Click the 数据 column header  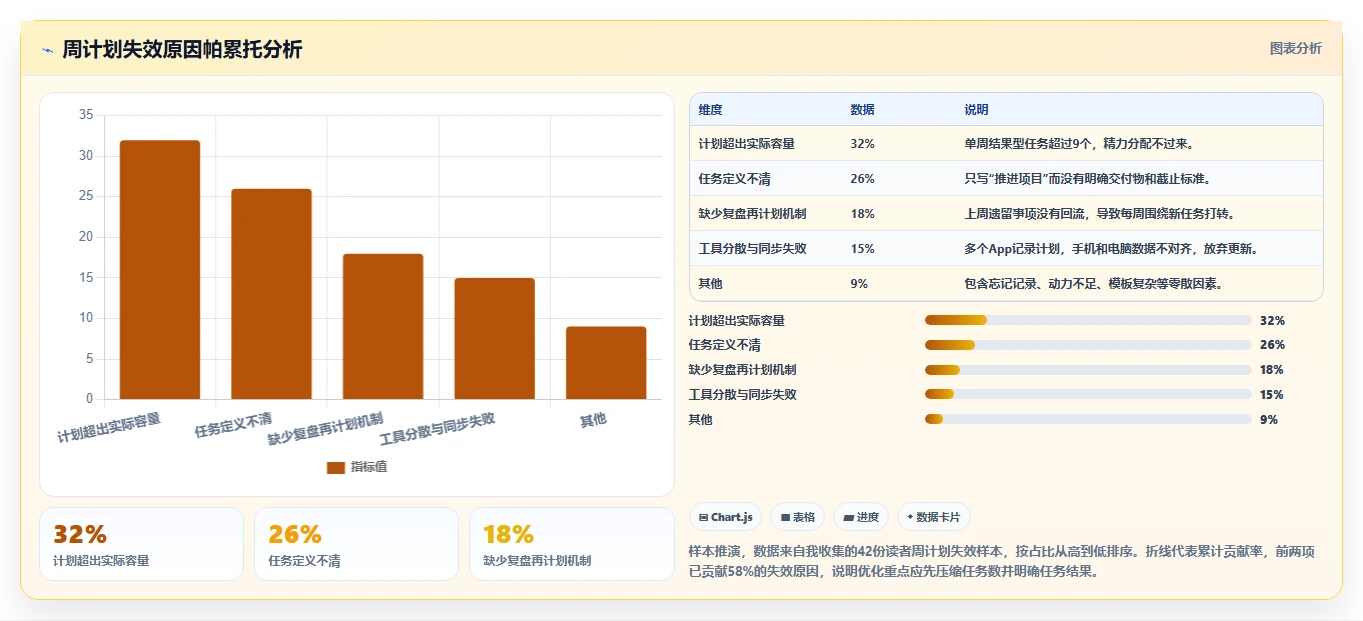[x=862, y=110]
